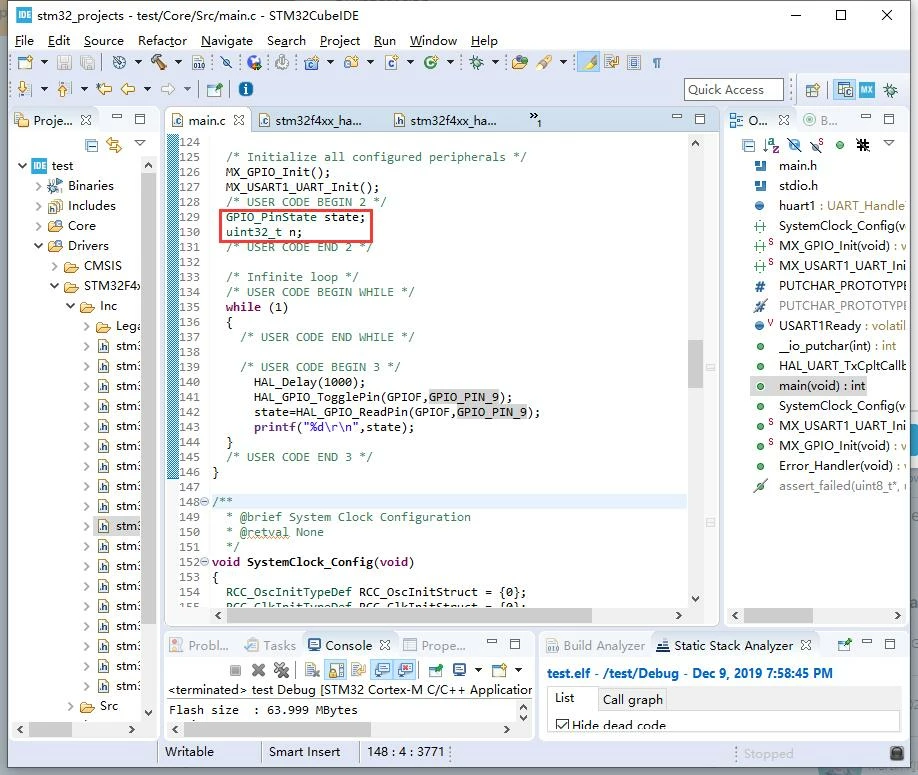
Task: Click the Previous Annotation up-arrow icon
Action: tap(63, 89)
